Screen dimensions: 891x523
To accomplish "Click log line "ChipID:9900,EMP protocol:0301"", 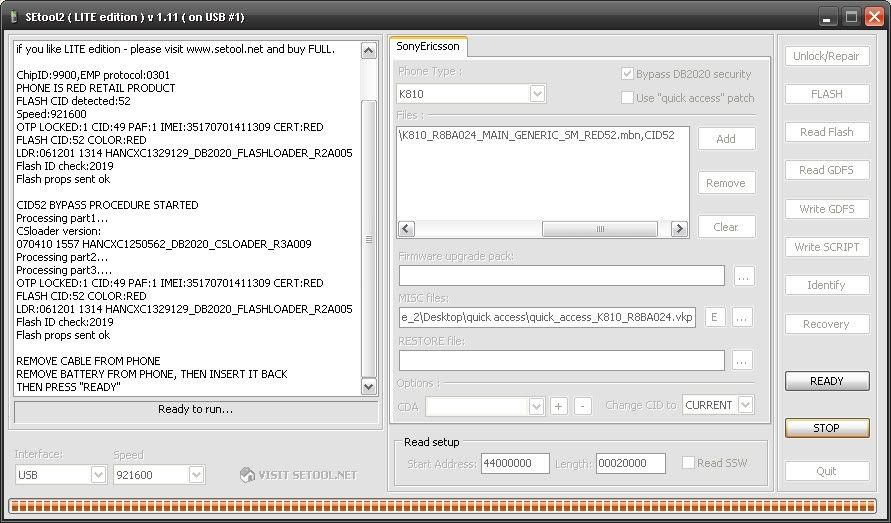I will coord(93,75).
